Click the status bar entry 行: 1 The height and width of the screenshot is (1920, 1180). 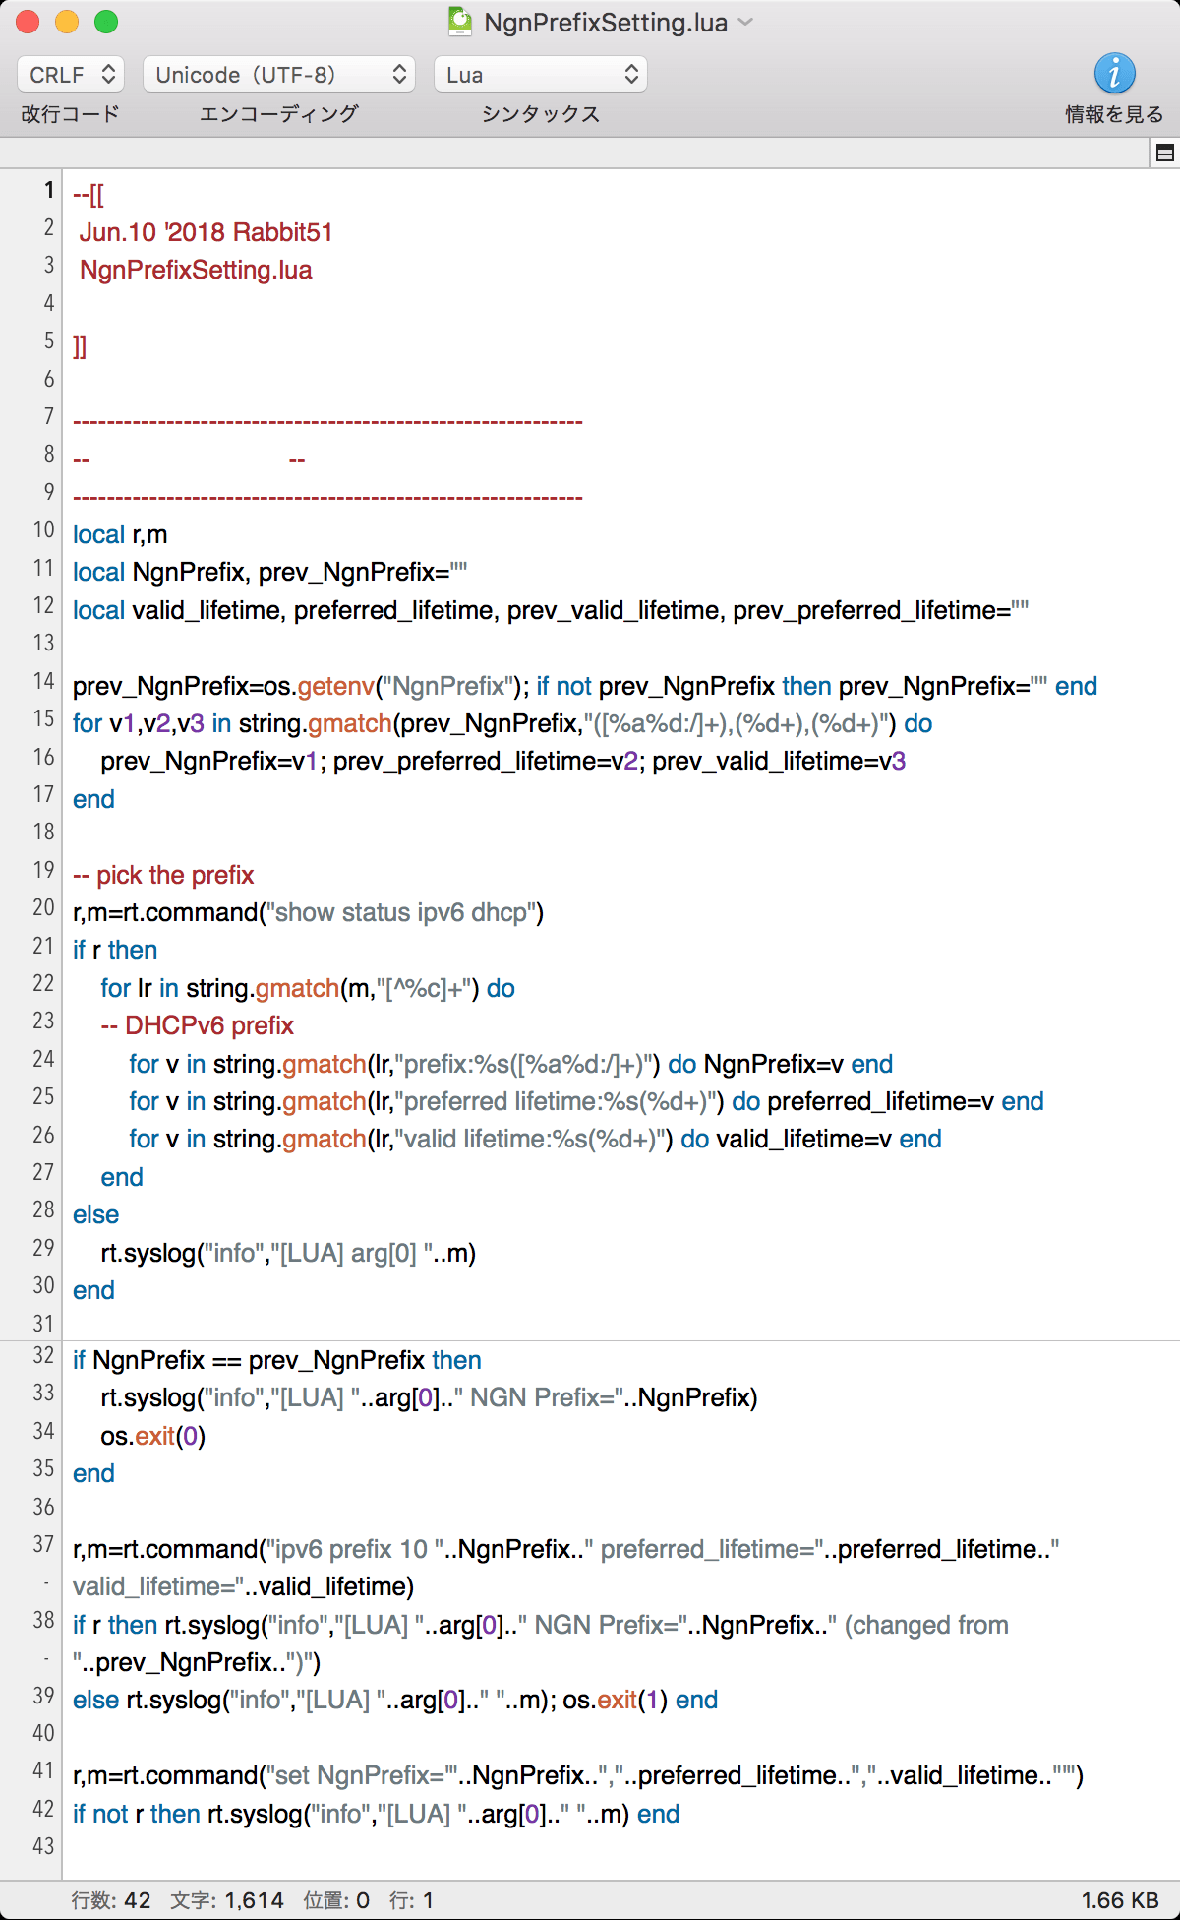pos(412,1900)
